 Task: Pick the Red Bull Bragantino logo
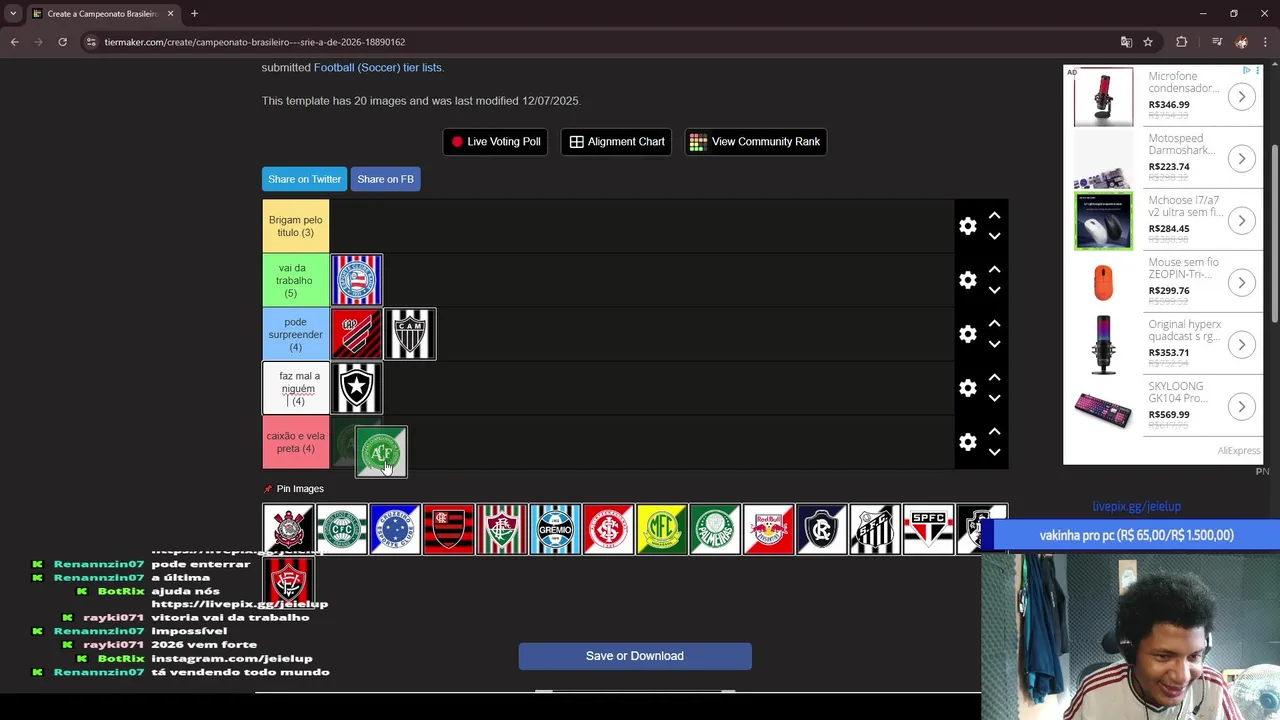coord(768,529)
